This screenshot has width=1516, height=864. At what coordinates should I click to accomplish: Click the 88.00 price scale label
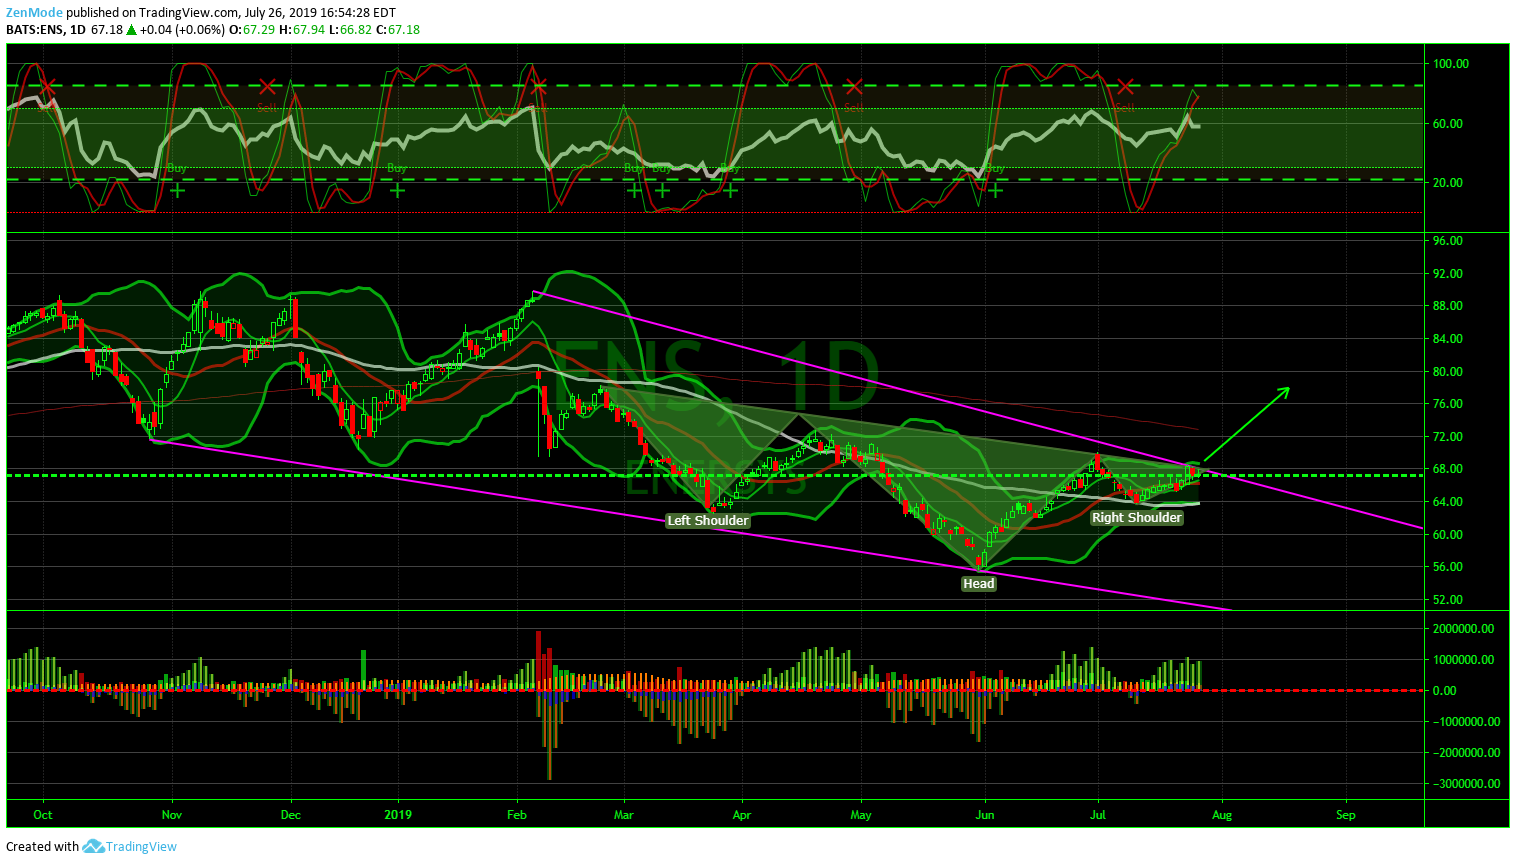[x=1447, y=306]
